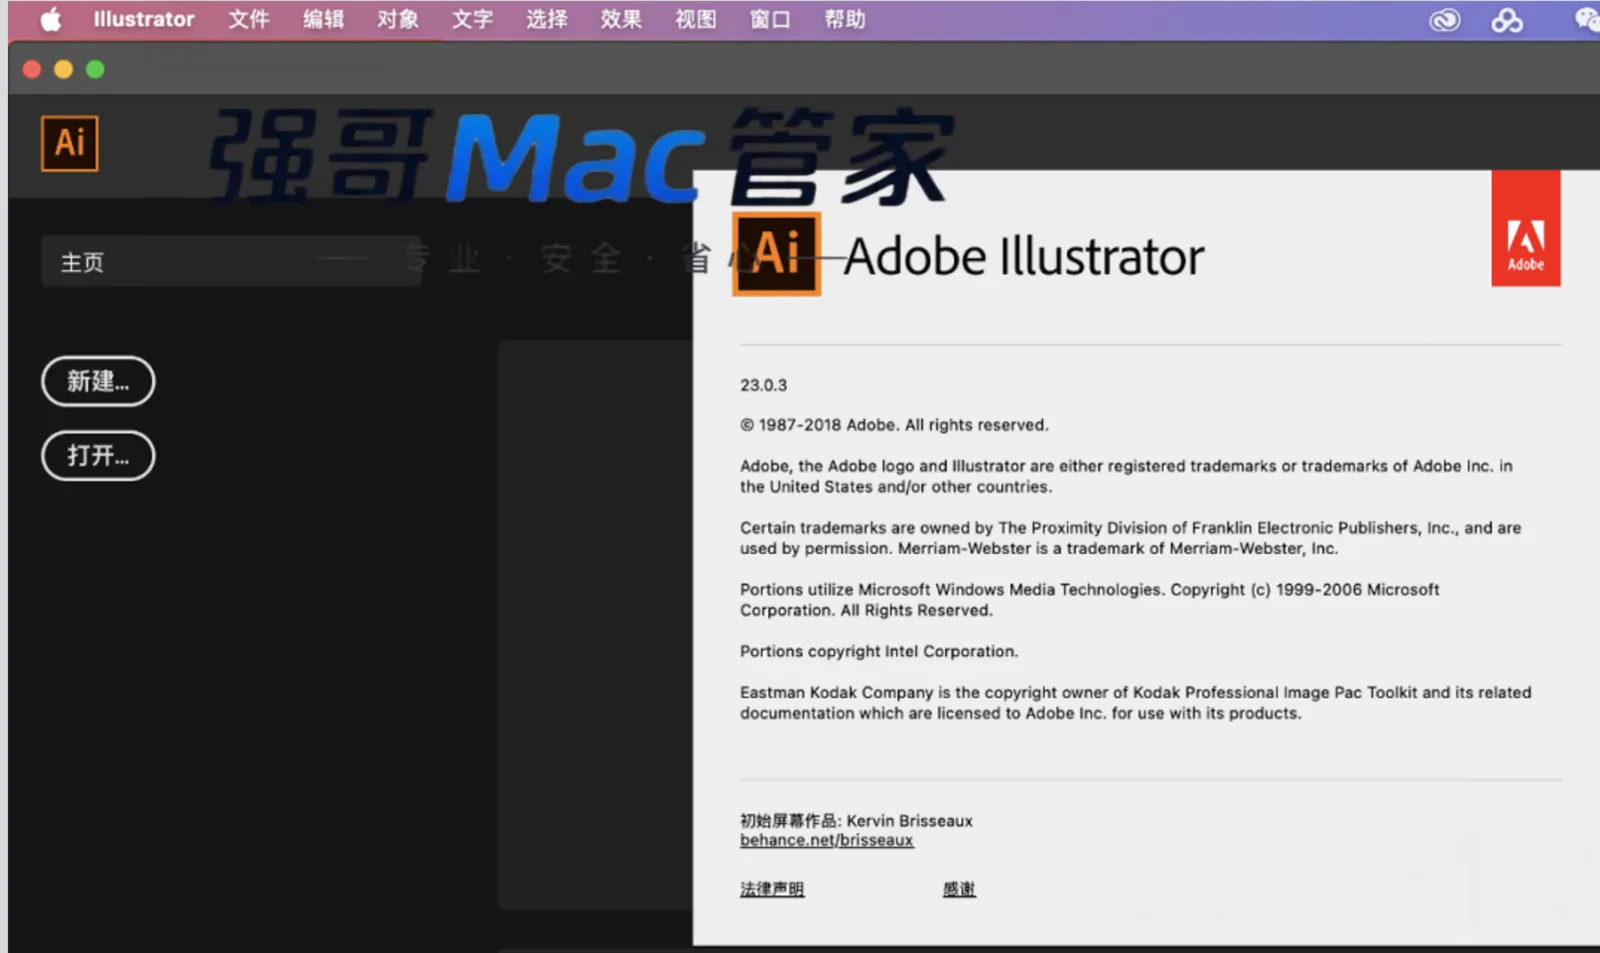Open the 窗口 menu
1600x953 pixels.
click(x=770, y=19)
